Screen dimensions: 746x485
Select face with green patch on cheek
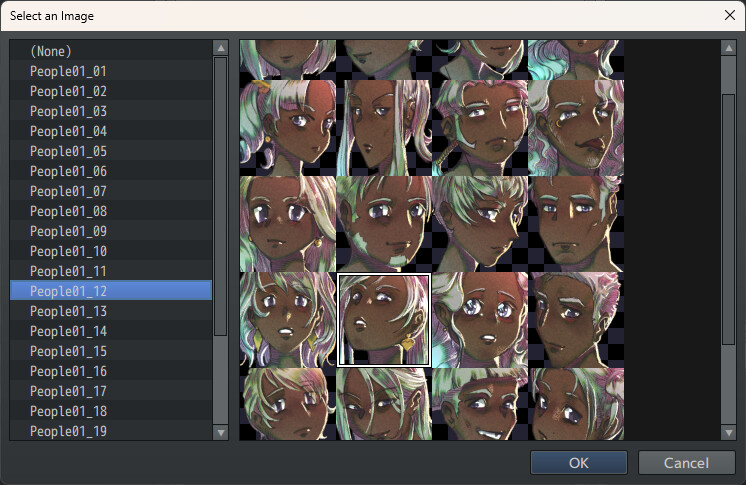click(384, 224)
